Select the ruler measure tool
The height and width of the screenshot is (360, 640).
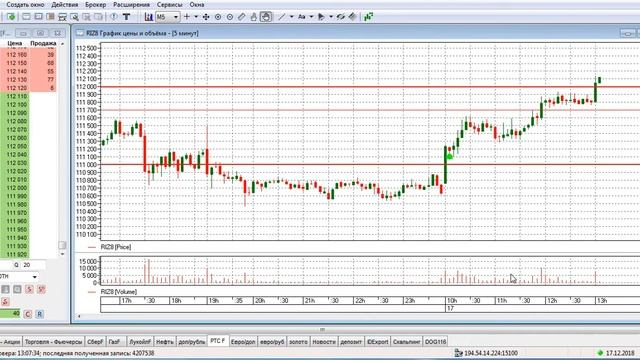point(242,17)
